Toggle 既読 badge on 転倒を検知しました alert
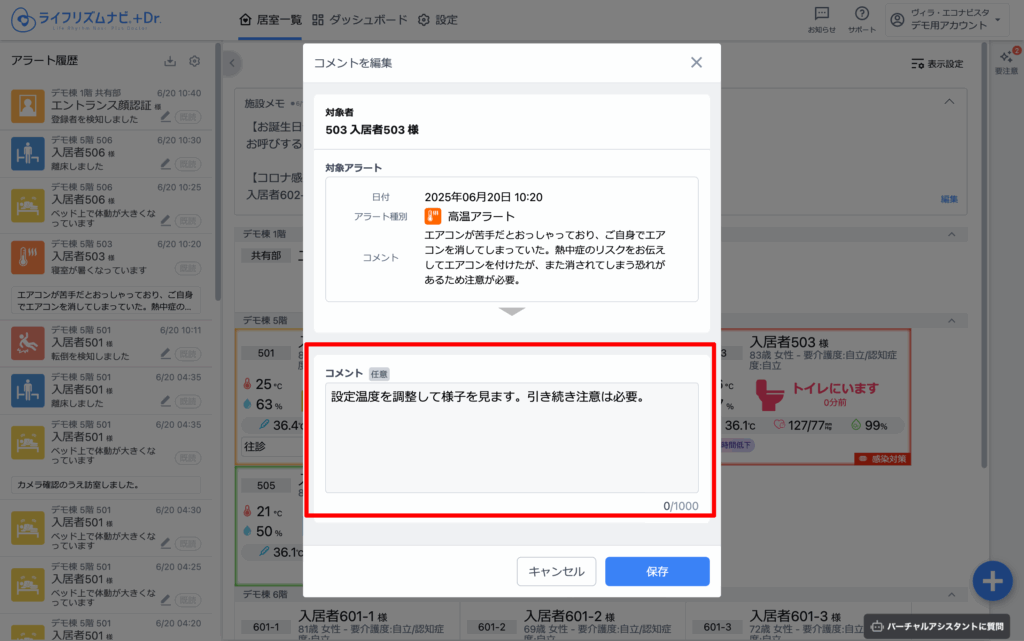The width and height of the screenshot is (1024, 641). [x=188, y=354]
